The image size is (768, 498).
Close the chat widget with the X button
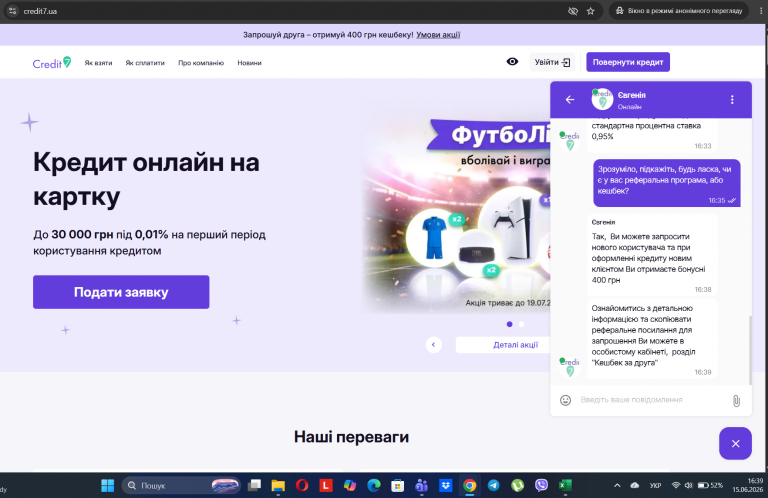(x=735, y=444)
